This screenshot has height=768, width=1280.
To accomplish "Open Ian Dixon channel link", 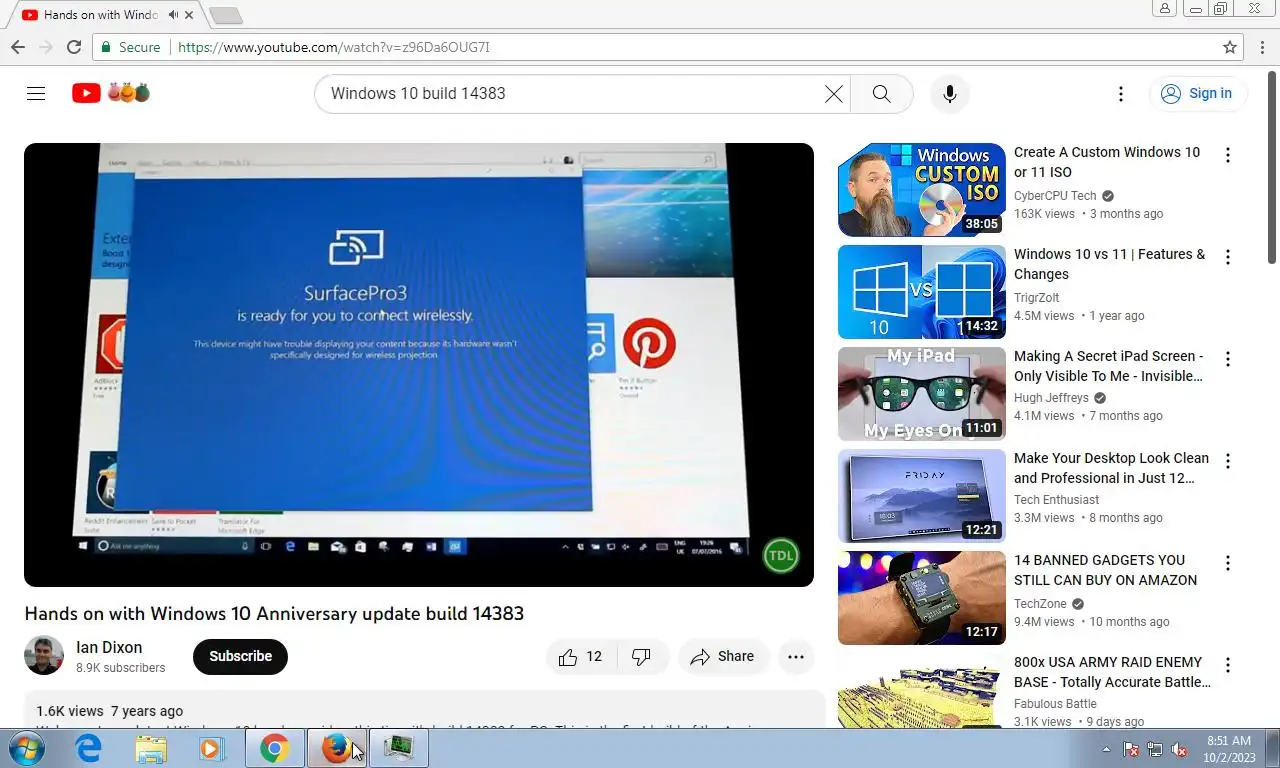I will tap(109, 647).
